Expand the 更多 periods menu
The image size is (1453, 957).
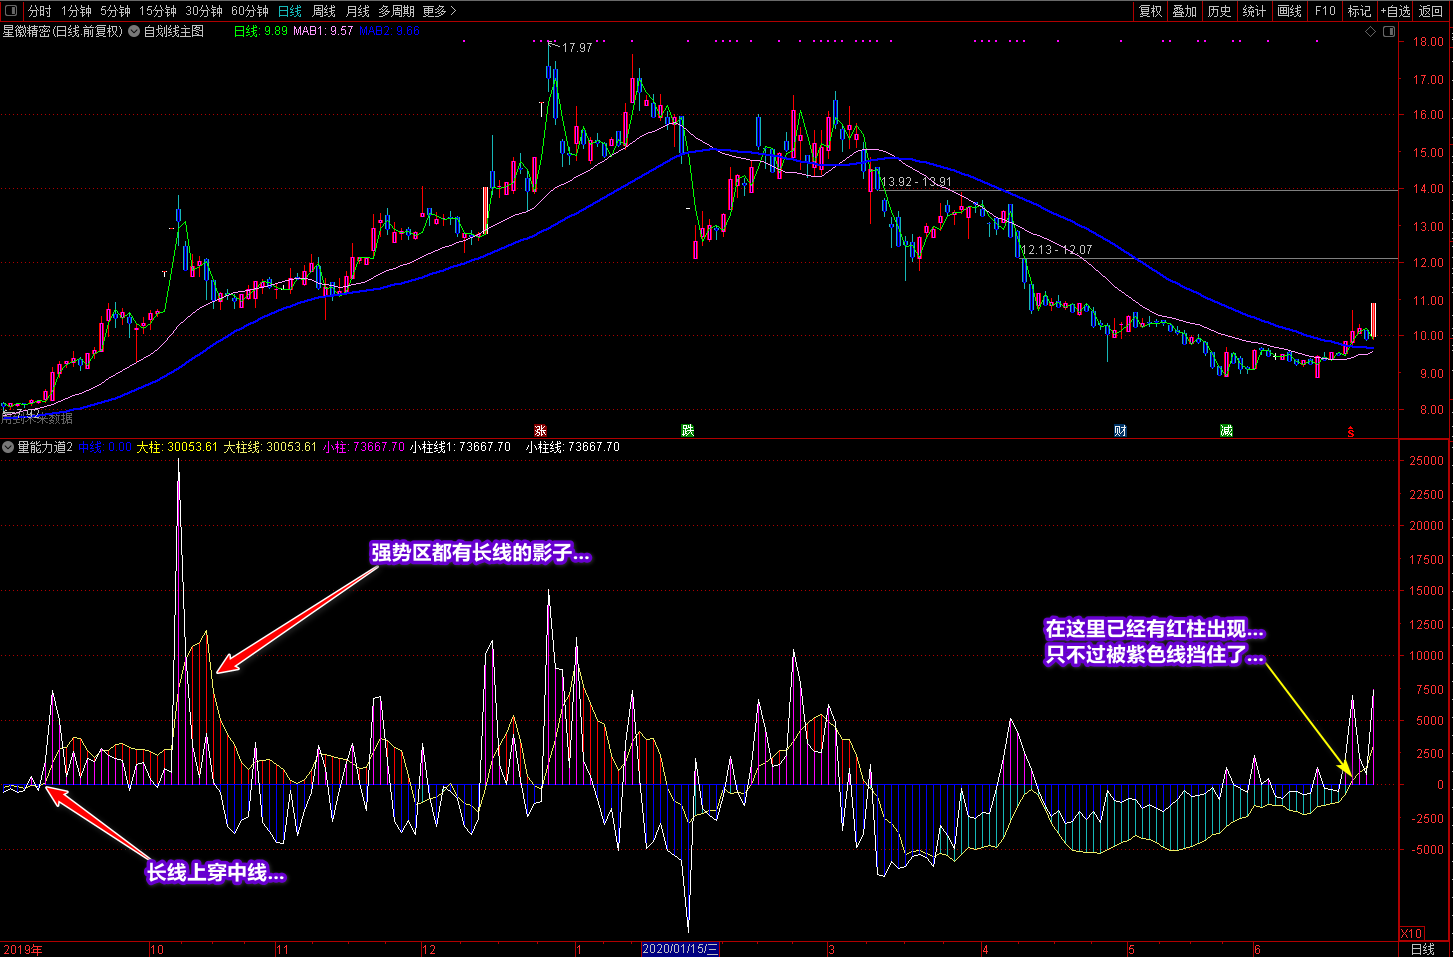point(439,11)
